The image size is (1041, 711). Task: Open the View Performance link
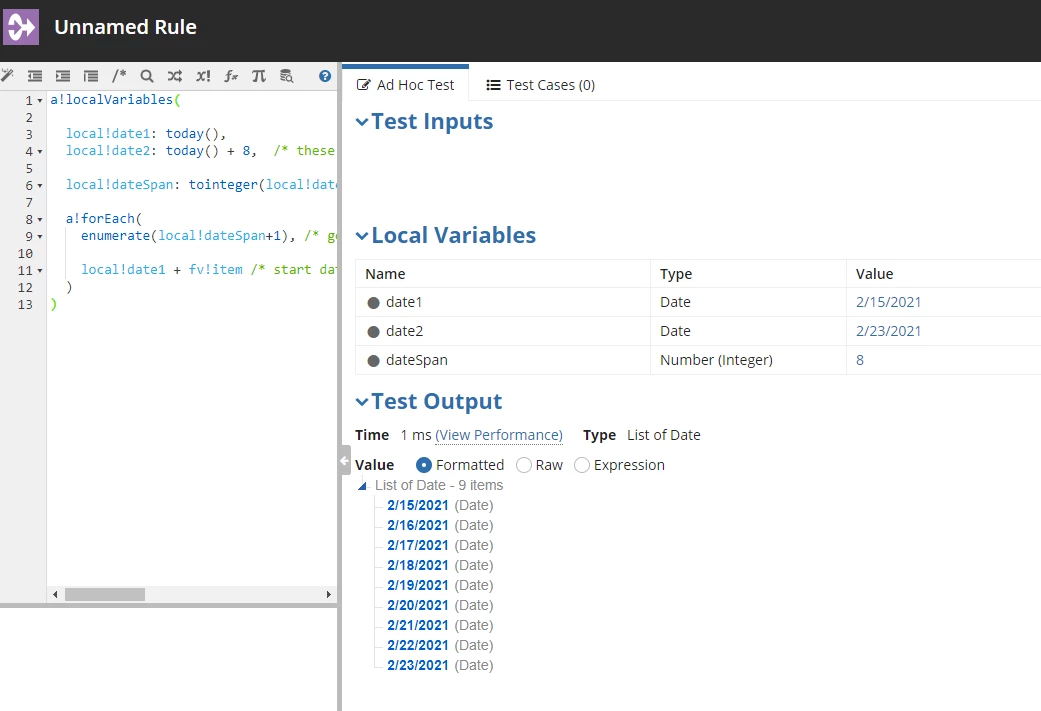(499, 435)
